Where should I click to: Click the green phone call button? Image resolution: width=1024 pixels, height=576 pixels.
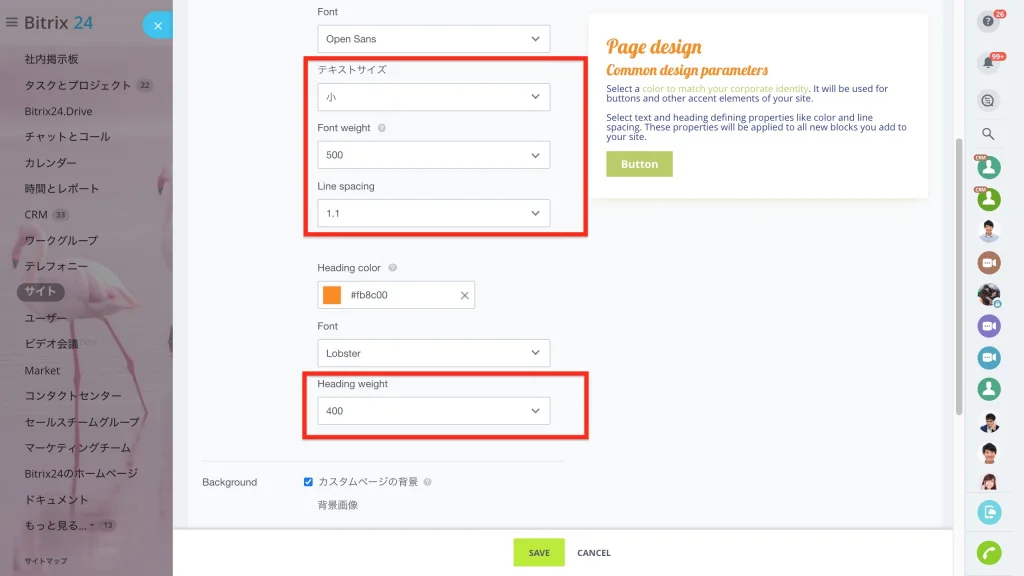pos(989,553)
